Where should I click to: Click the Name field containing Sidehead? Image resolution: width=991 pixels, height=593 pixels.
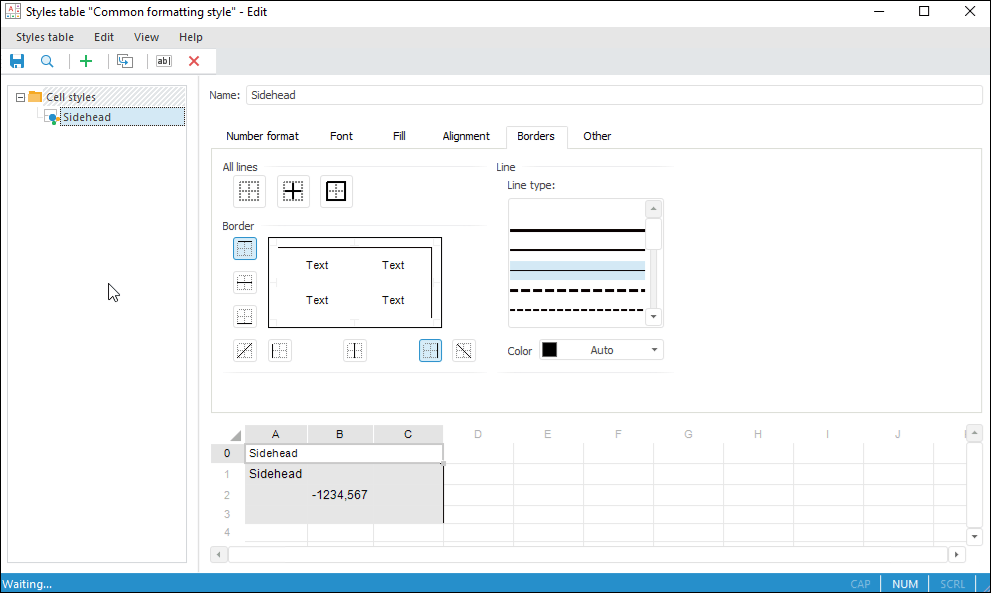click(x=614, y=95)
